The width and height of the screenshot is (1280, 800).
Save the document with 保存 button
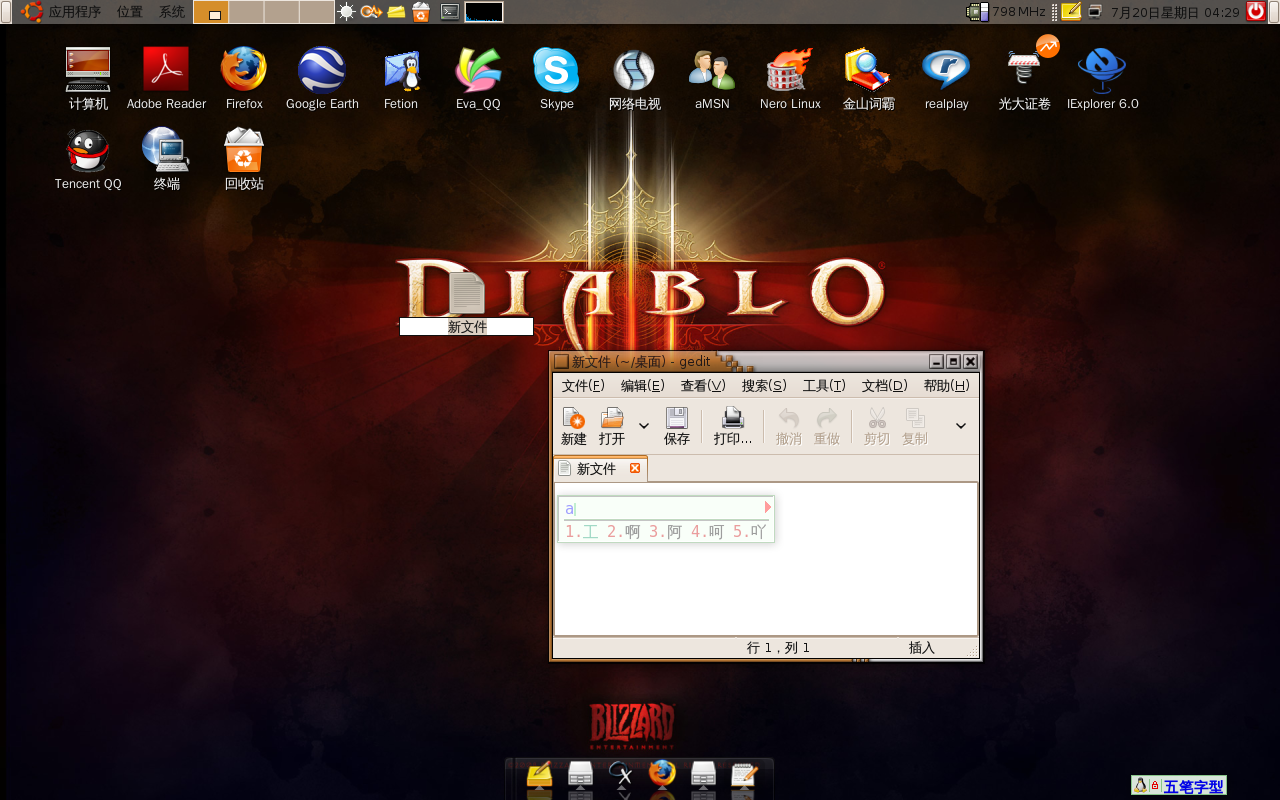[677, 426]
